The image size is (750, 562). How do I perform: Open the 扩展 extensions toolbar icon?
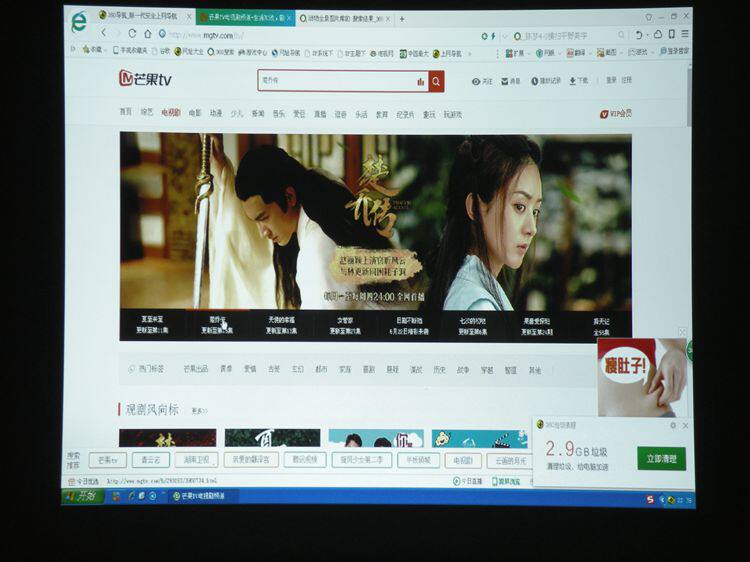coord(509,54)
